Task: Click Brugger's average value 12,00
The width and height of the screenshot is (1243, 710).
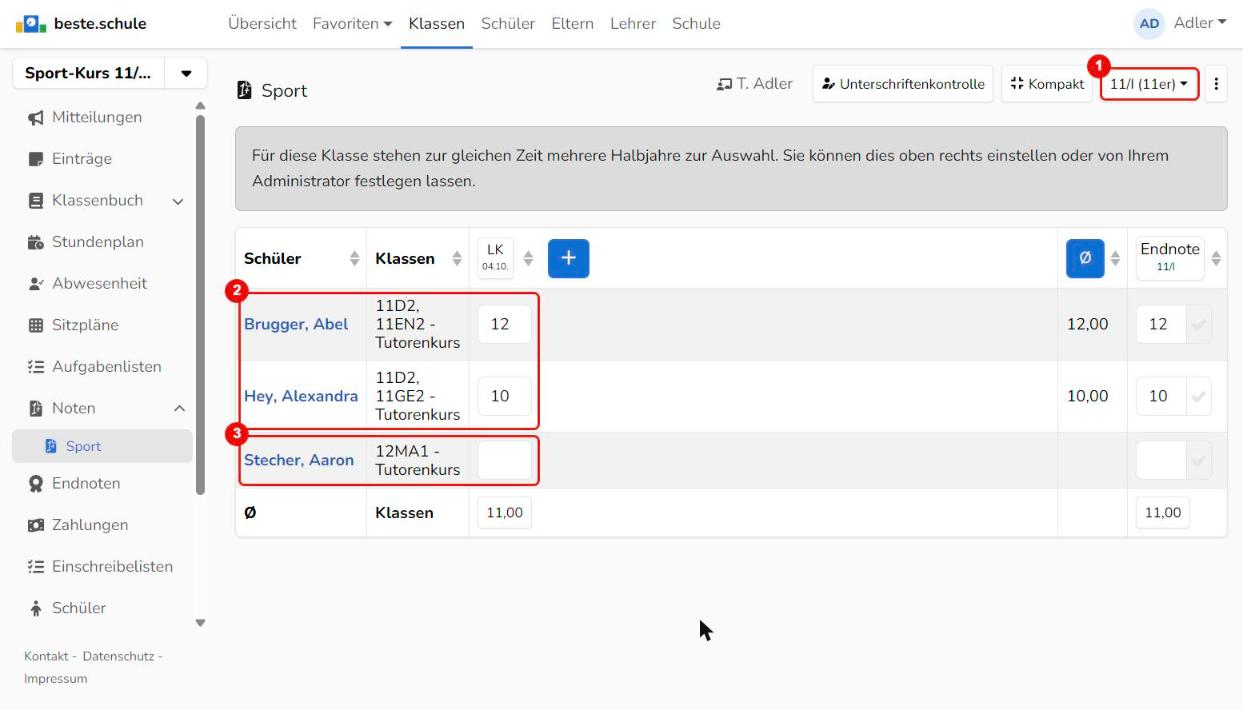Action: (x=1087, y=324)
